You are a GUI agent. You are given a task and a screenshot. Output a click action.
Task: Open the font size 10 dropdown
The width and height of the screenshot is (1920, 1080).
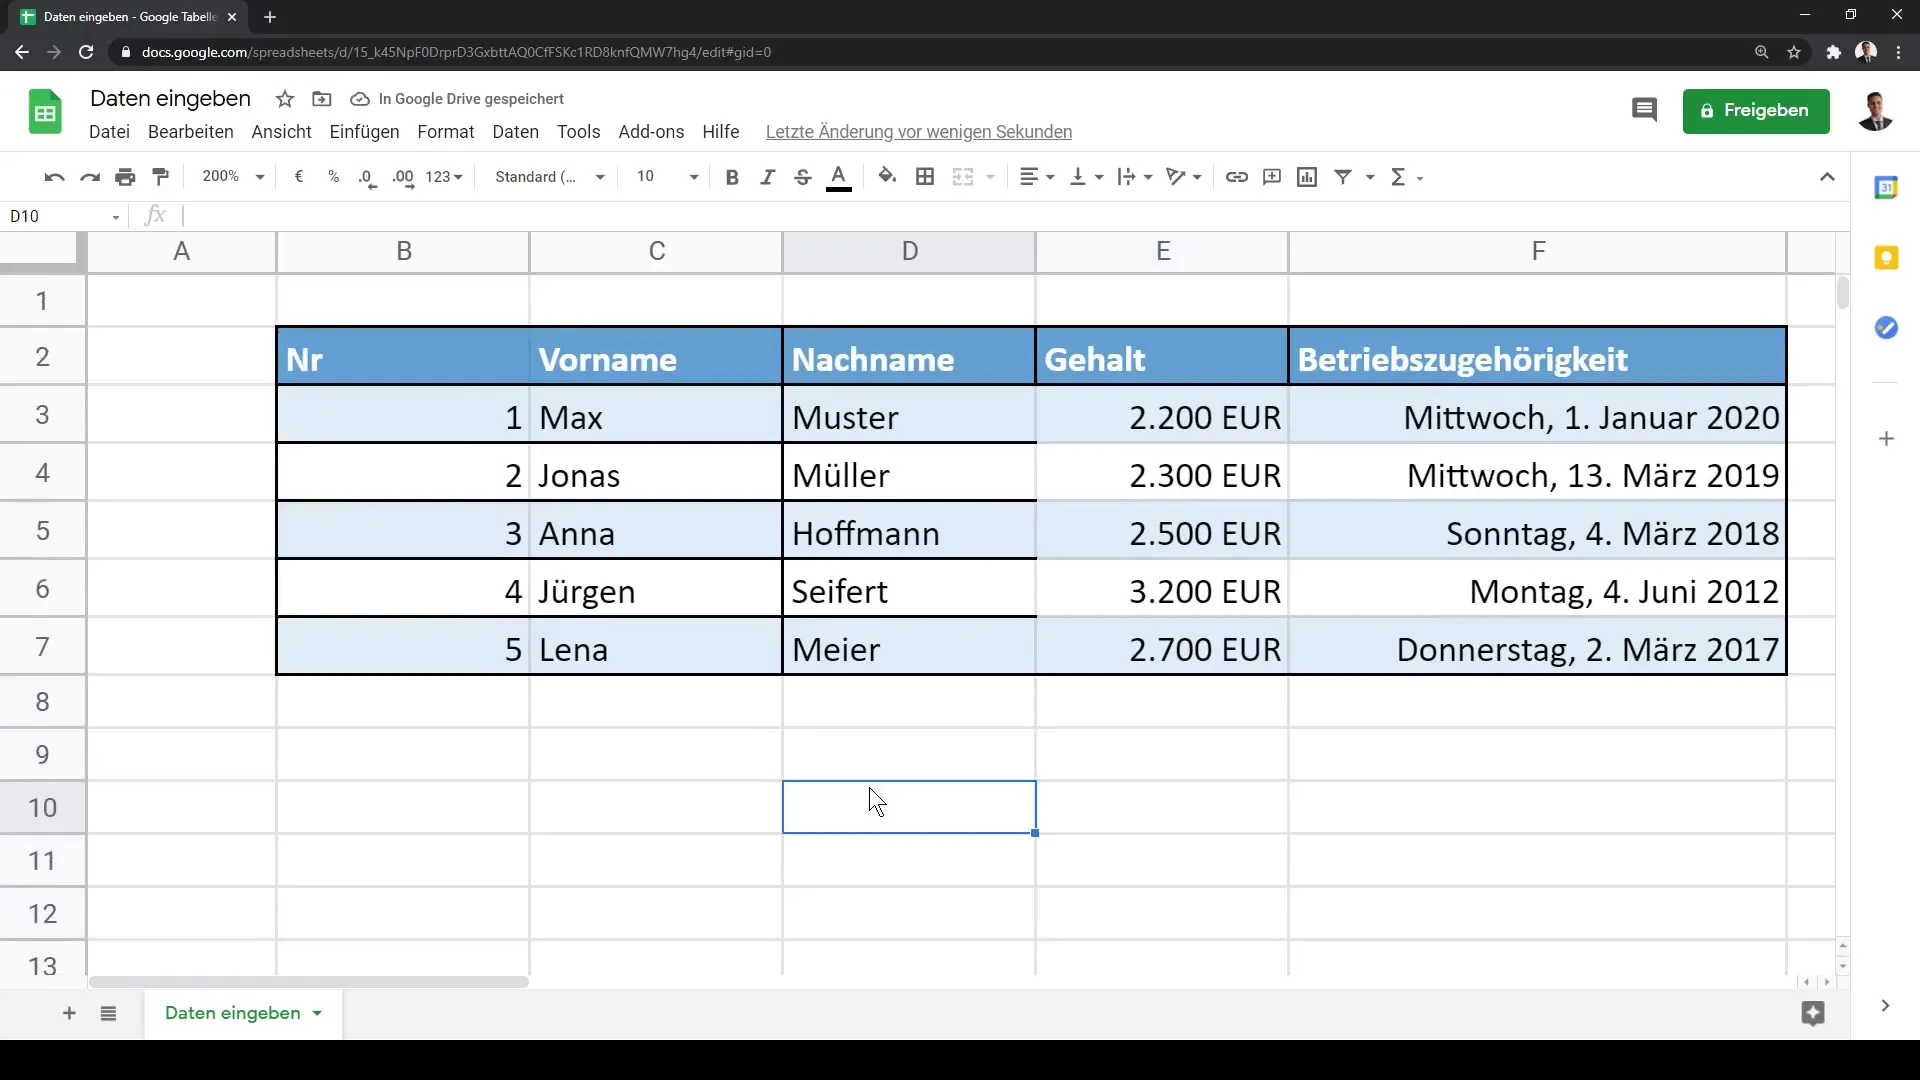pyautogui.click(x=667, y=177)
